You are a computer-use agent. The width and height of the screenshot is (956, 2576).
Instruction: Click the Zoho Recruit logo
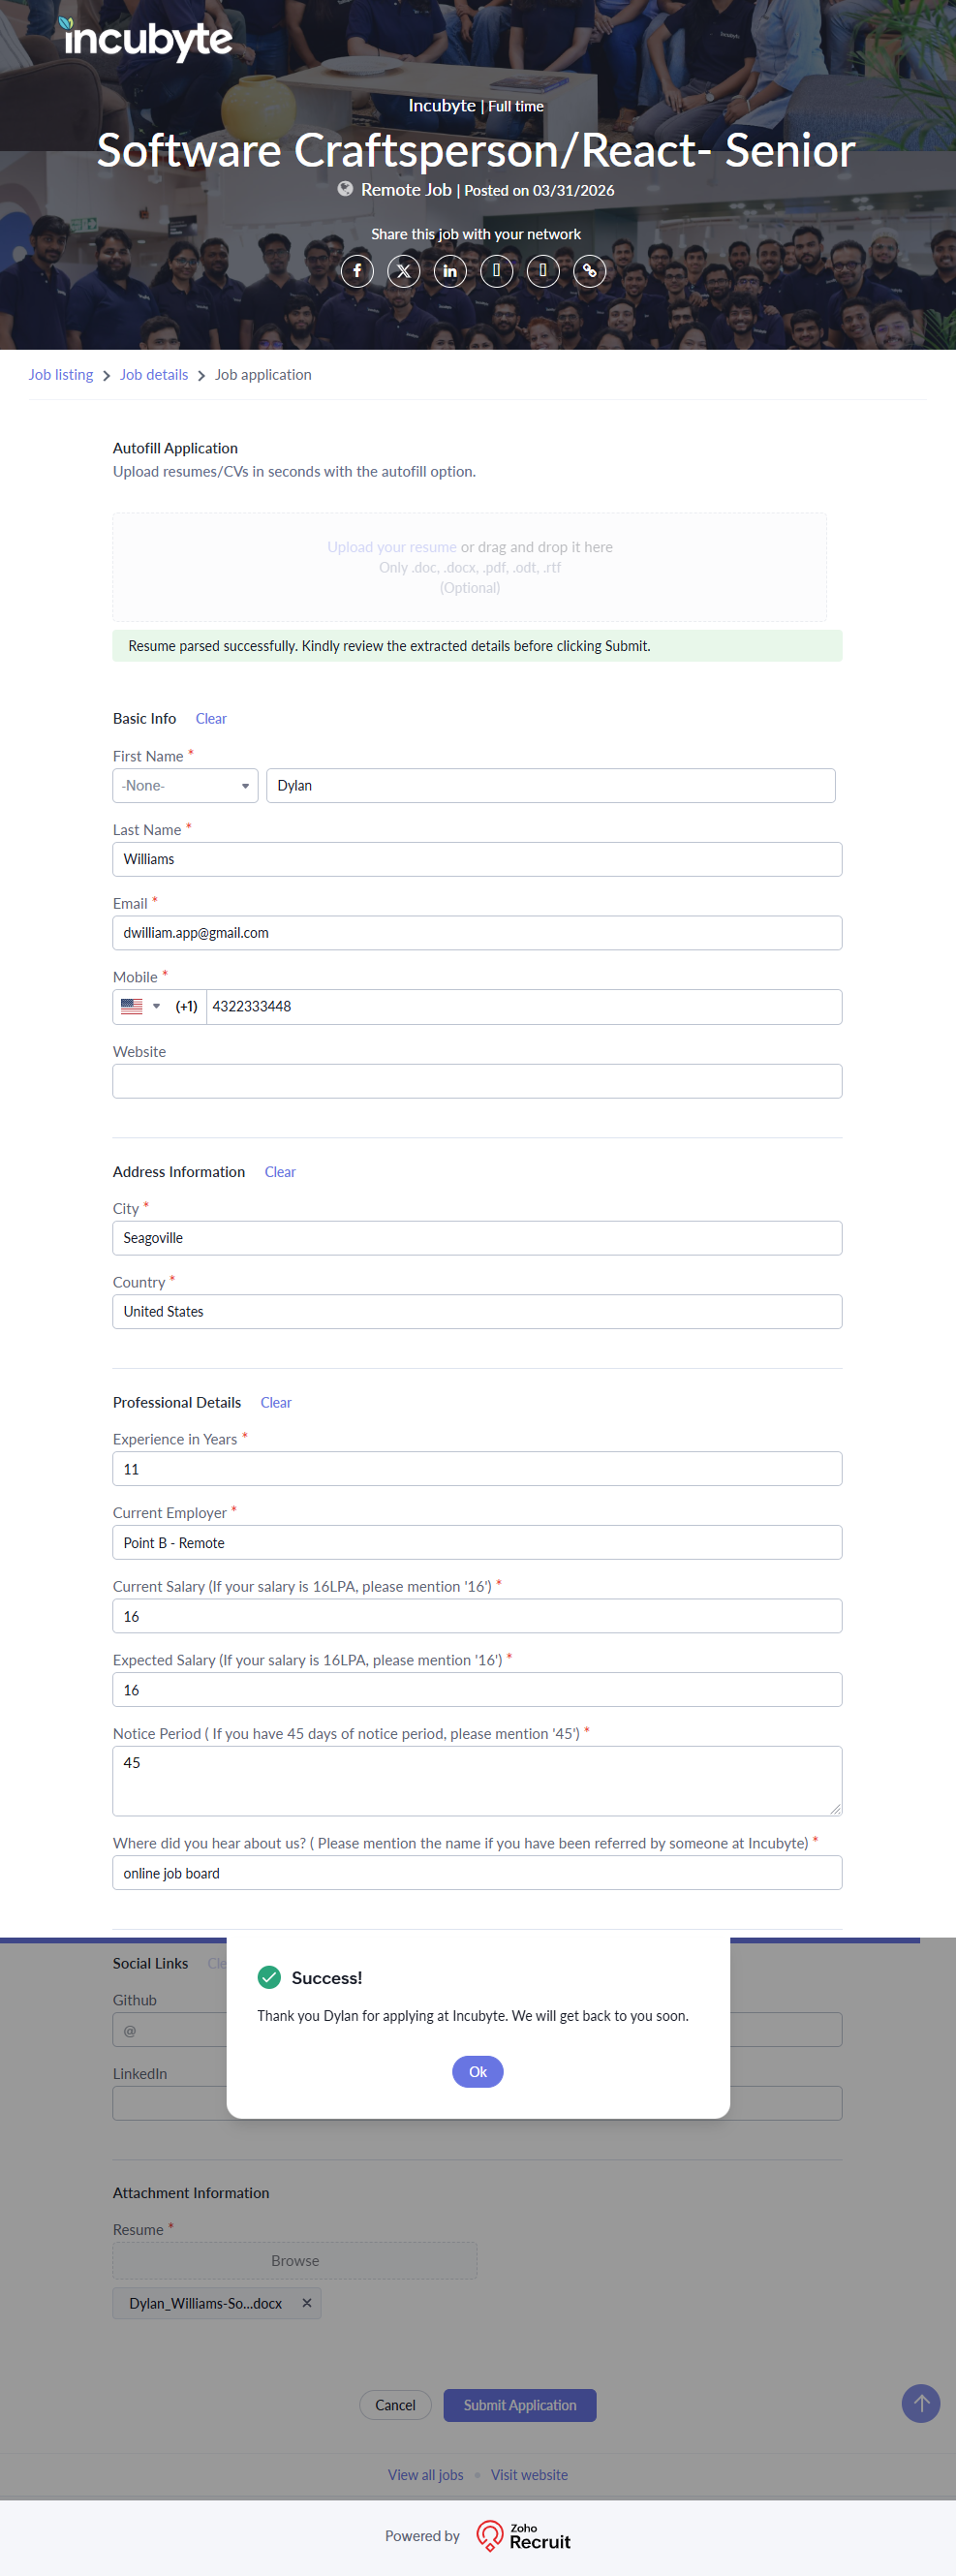pyautogui.click(x=523, y=2535)
